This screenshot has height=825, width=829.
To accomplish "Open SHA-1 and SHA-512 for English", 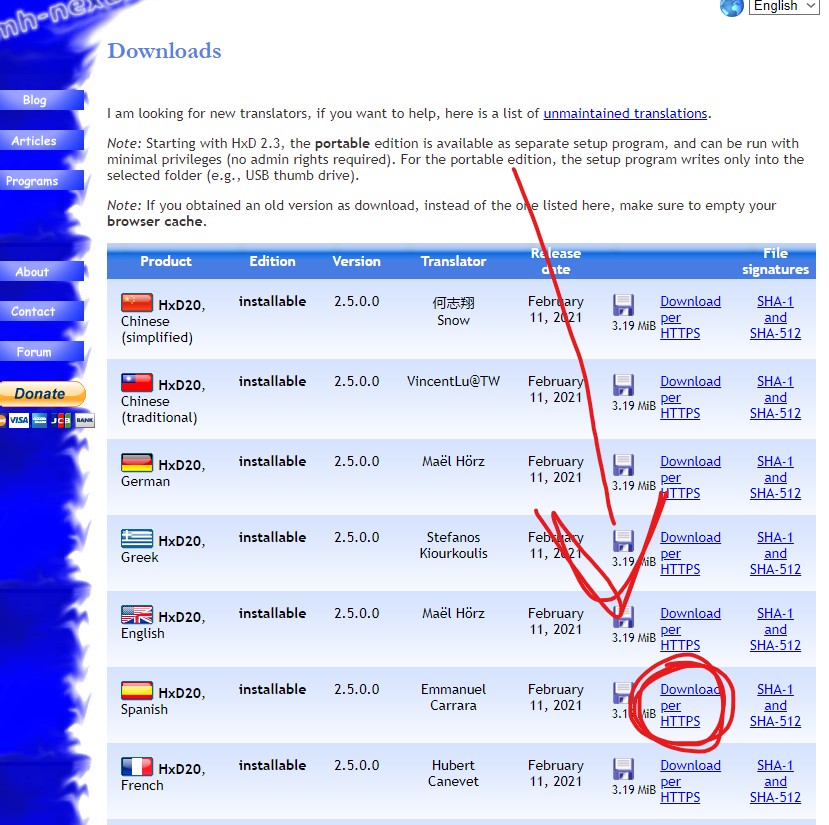I will click(x=775, y=629).
